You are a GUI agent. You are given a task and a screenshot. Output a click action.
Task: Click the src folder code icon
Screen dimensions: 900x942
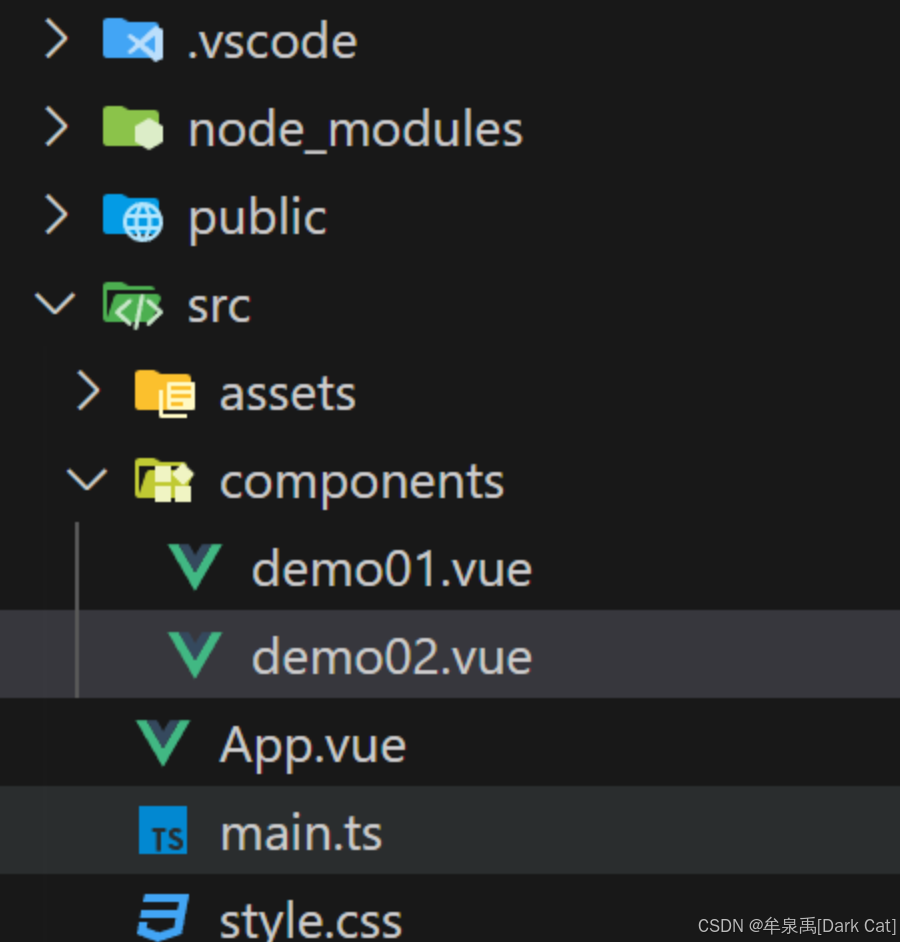point(133,305)
